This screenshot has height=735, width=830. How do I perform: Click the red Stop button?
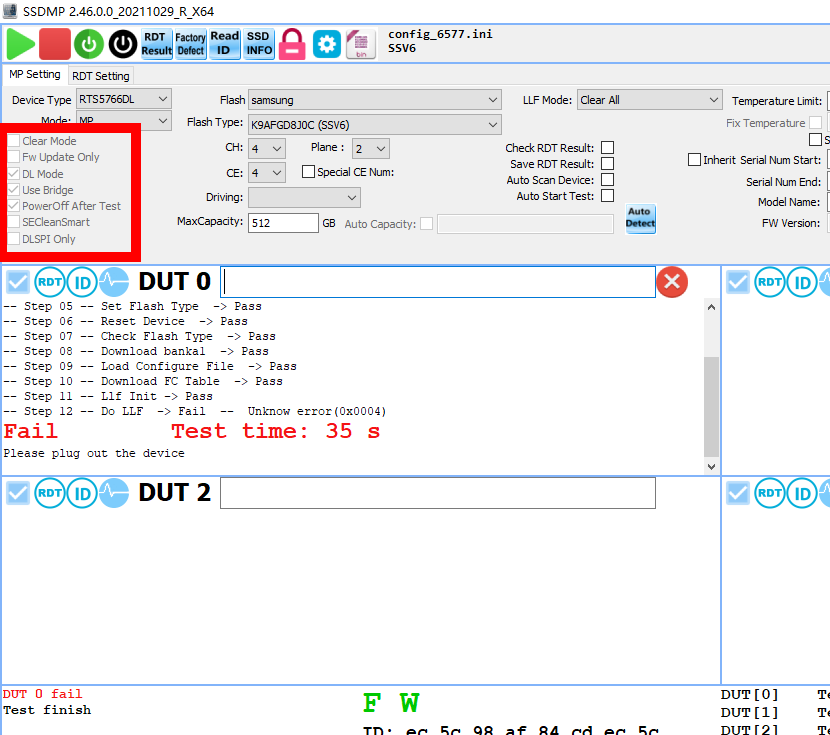[x=55, y=44]
